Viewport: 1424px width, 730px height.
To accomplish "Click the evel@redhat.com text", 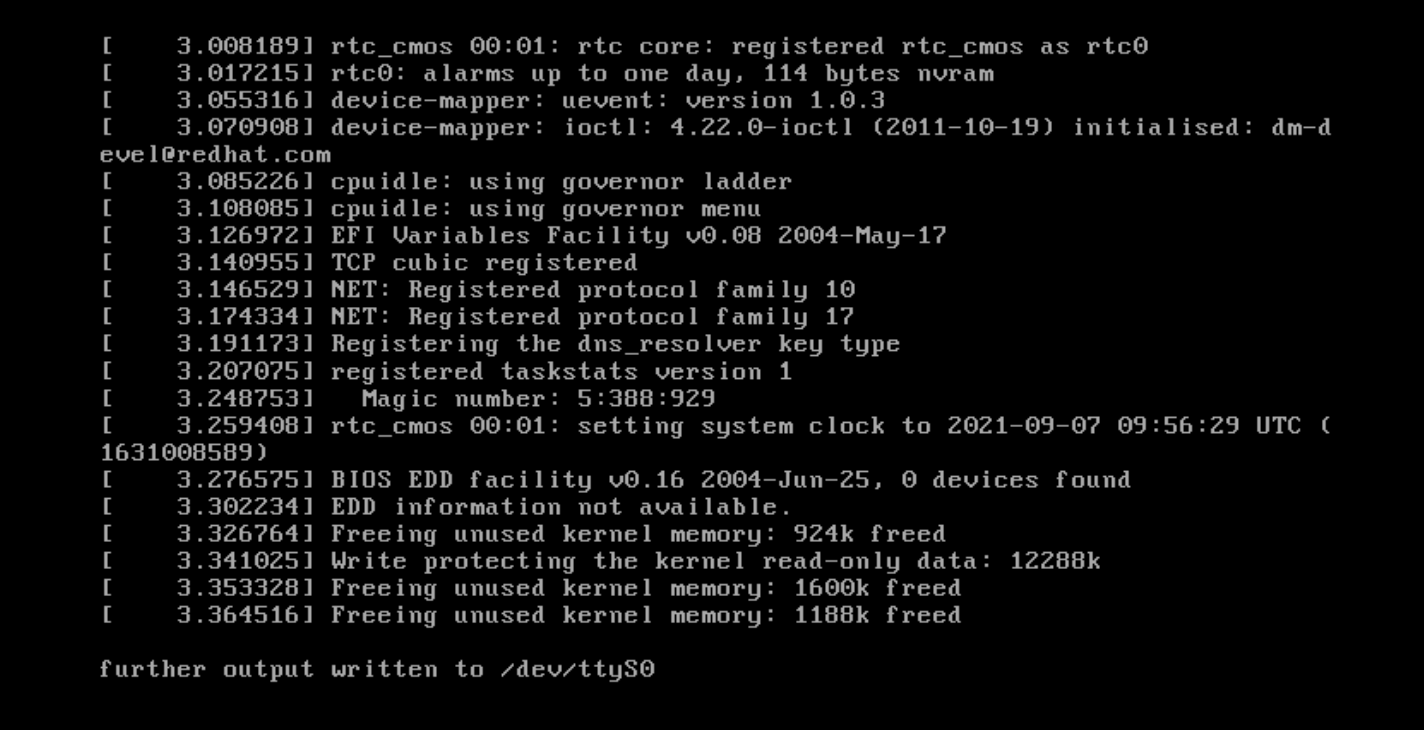I will (215, 155).
